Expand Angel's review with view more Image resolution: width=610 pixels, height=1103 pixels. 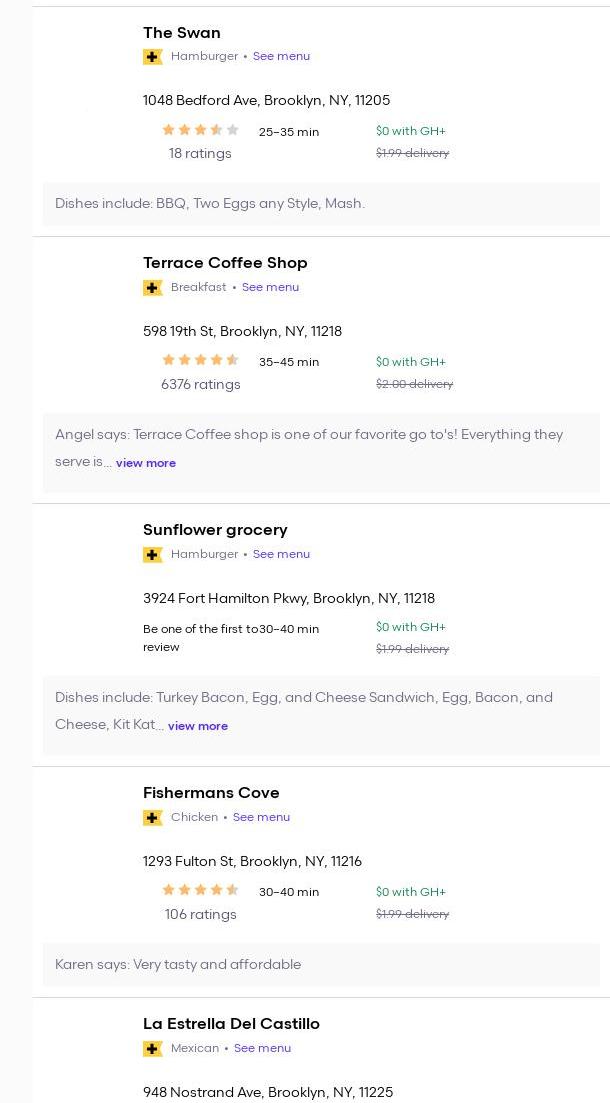pyautogui.click(x=146, y=464)
